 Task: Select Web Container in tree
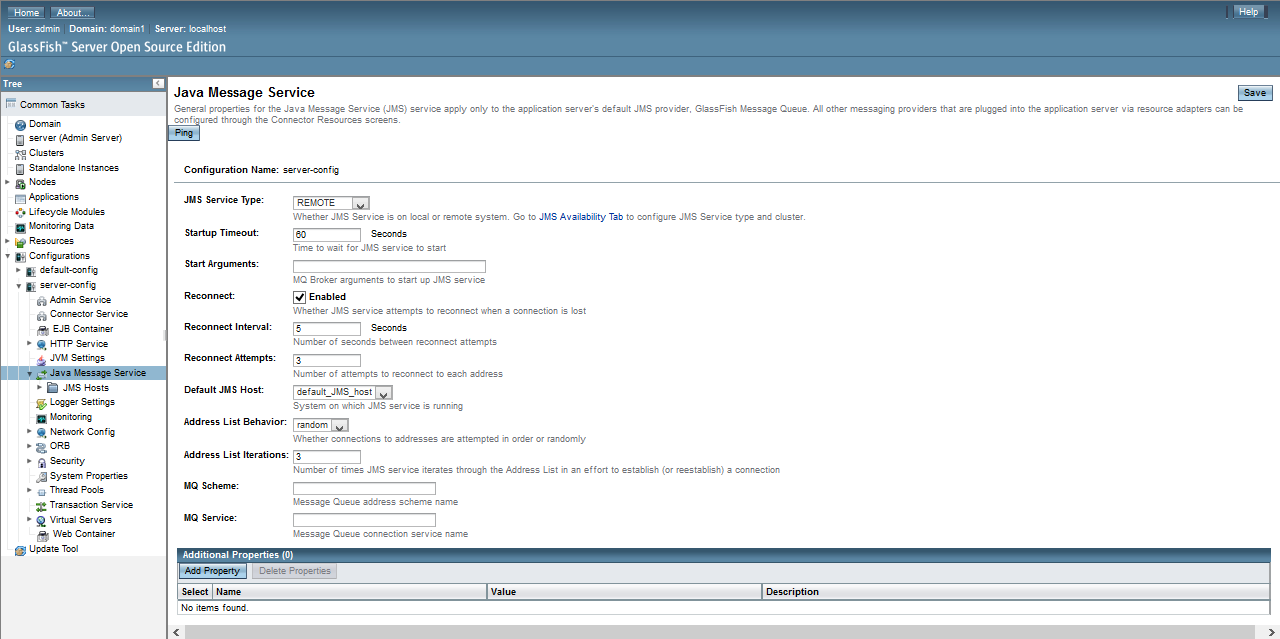pyautogui.click(x=84, y=534)
